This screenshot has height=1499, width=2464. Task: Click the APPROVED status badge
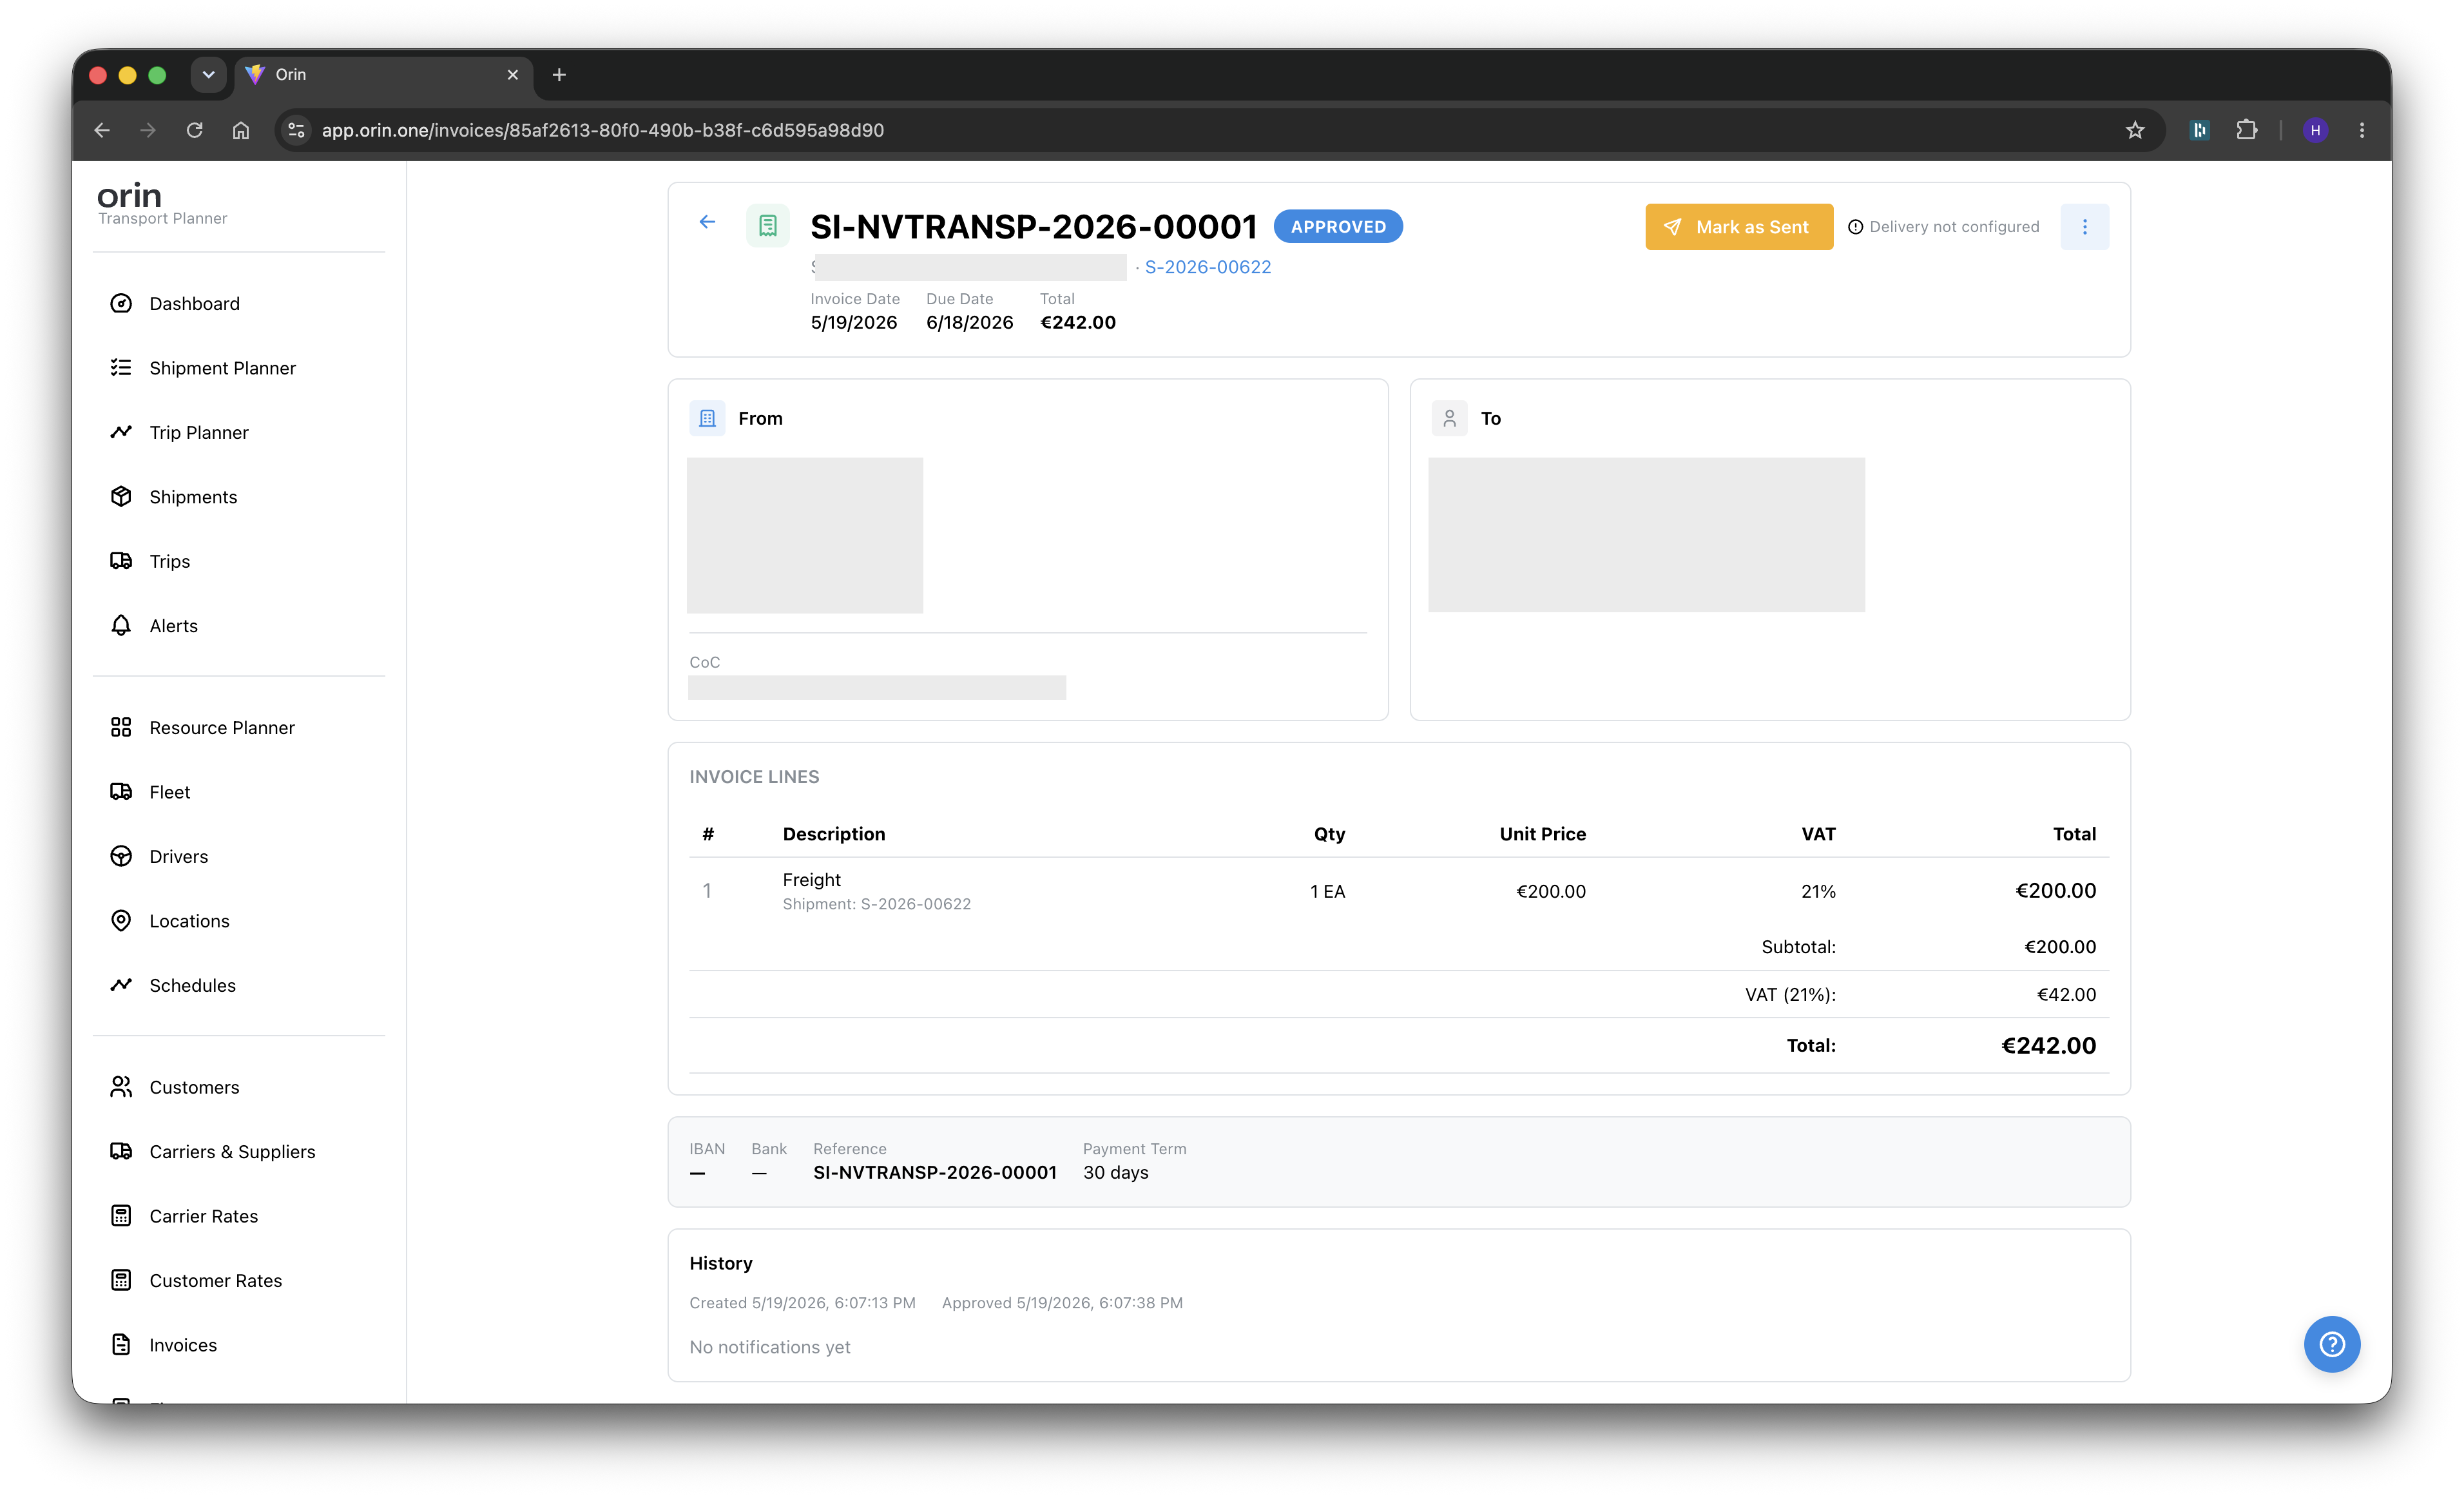1338,227
